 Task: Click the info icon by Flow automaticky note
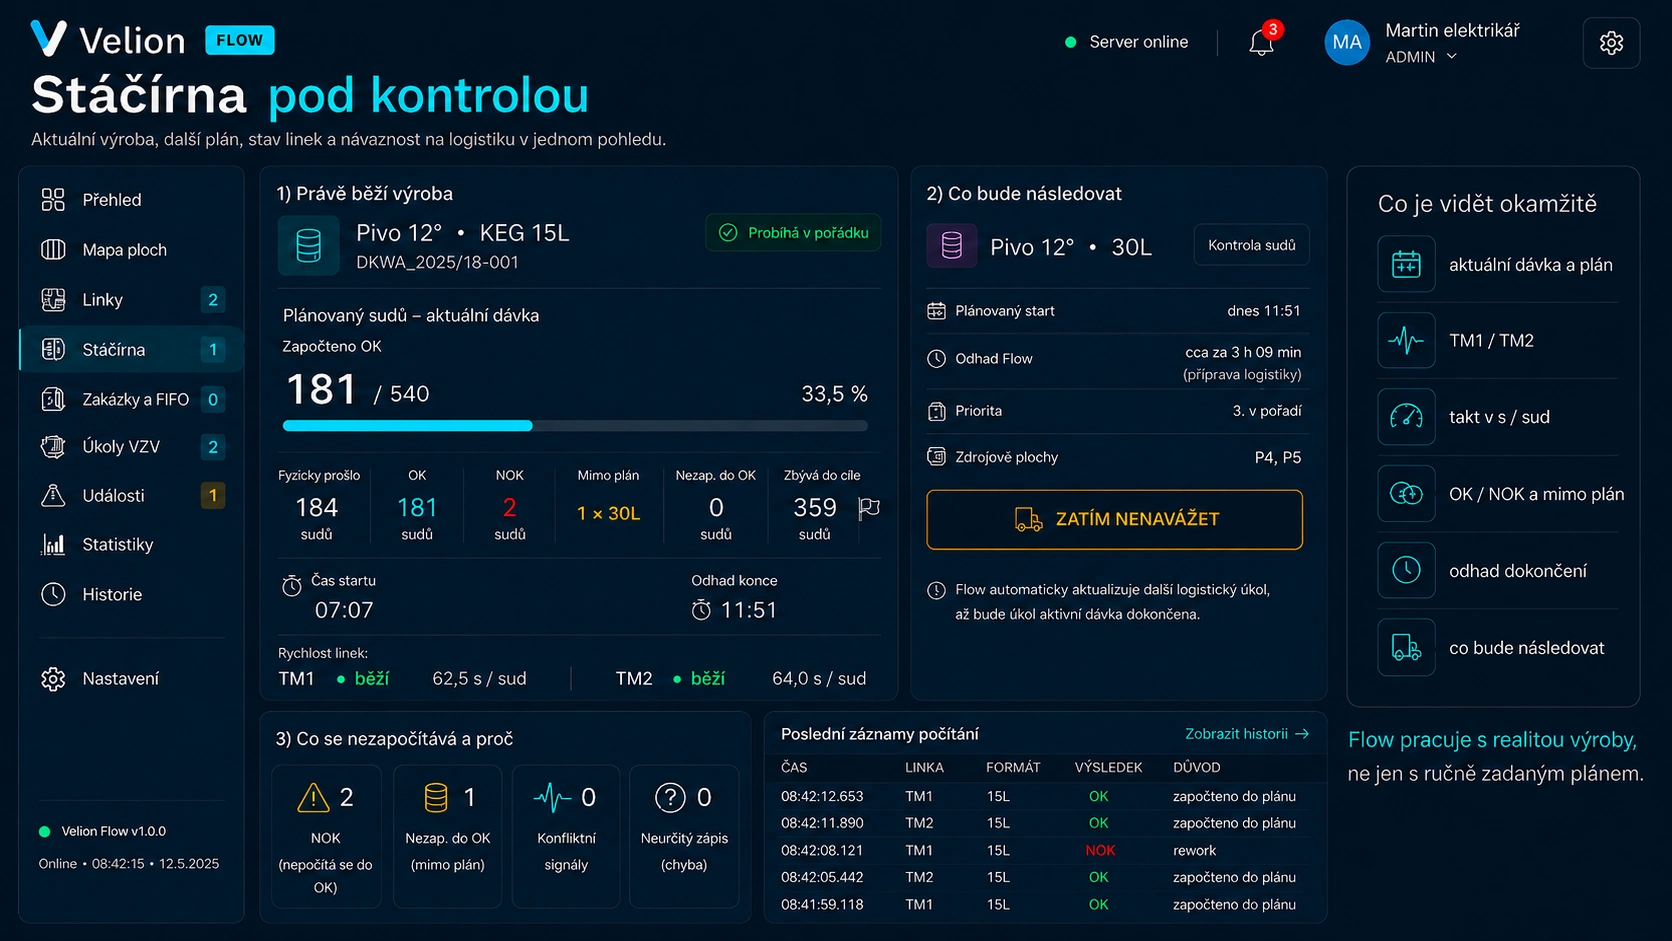pyautogui.click(x=936, y=590)
